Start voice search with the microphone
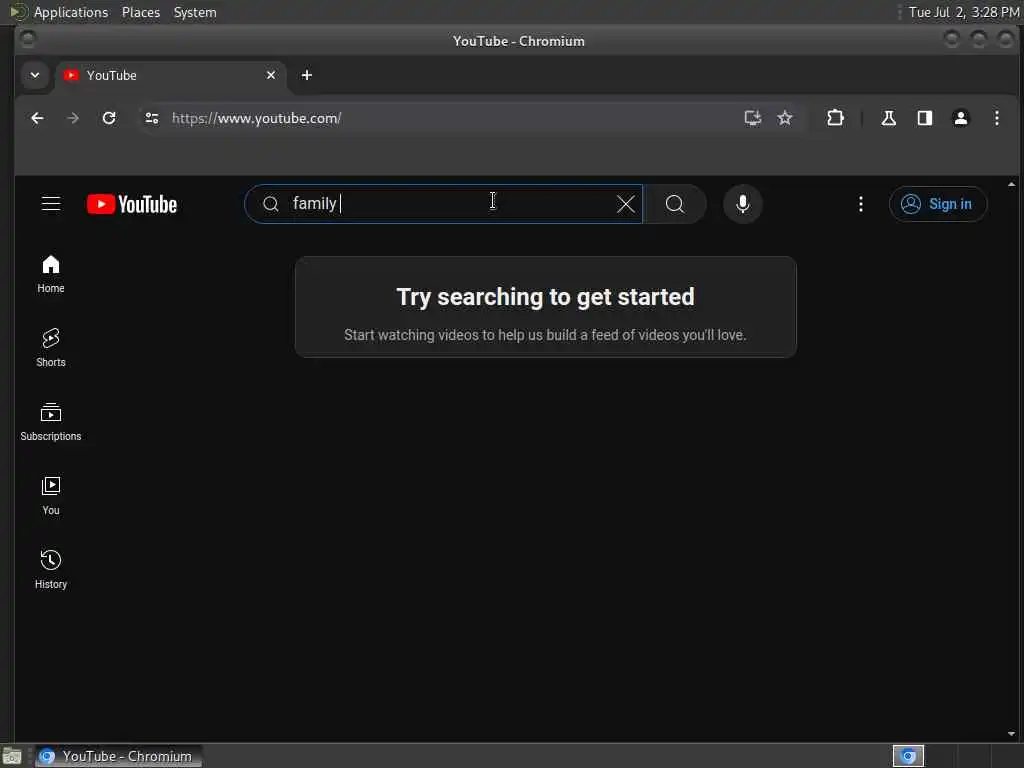Screen dimensions: 1024x768 (743, 204)
